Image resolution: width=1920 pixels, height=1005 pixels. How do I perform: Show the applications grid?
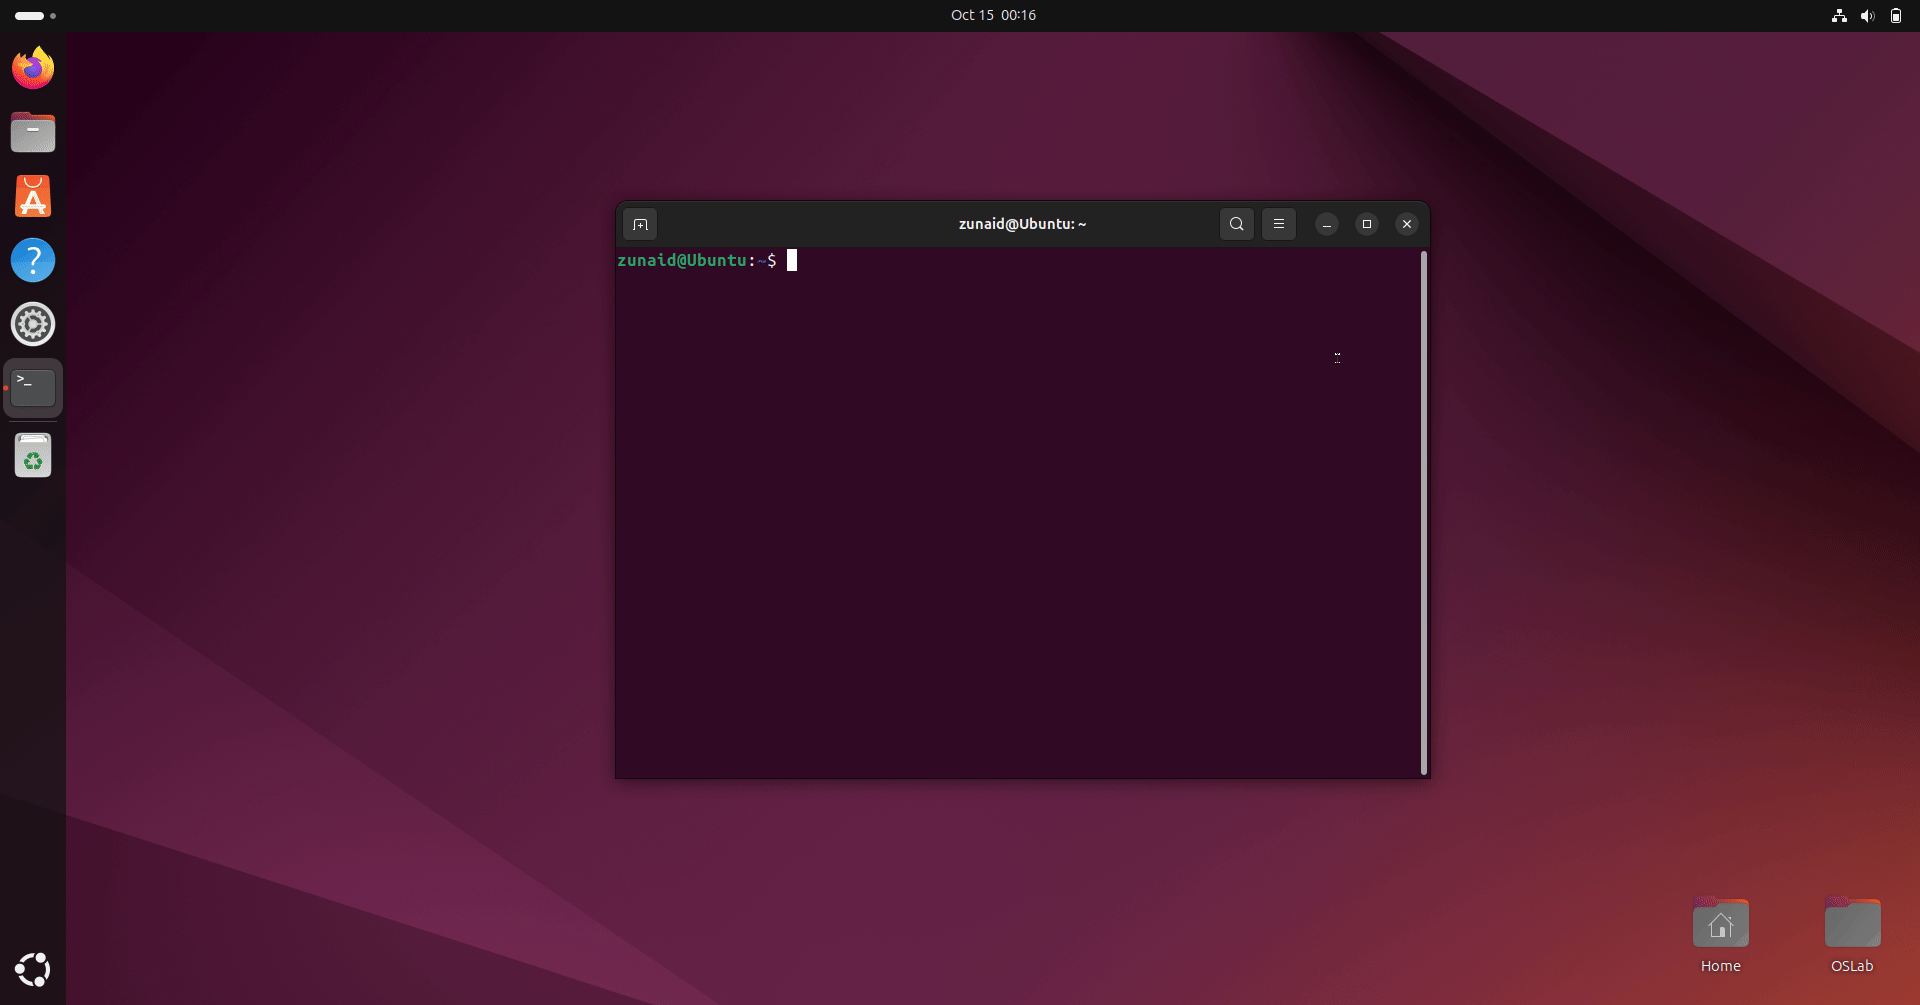(x=32, y=969)
